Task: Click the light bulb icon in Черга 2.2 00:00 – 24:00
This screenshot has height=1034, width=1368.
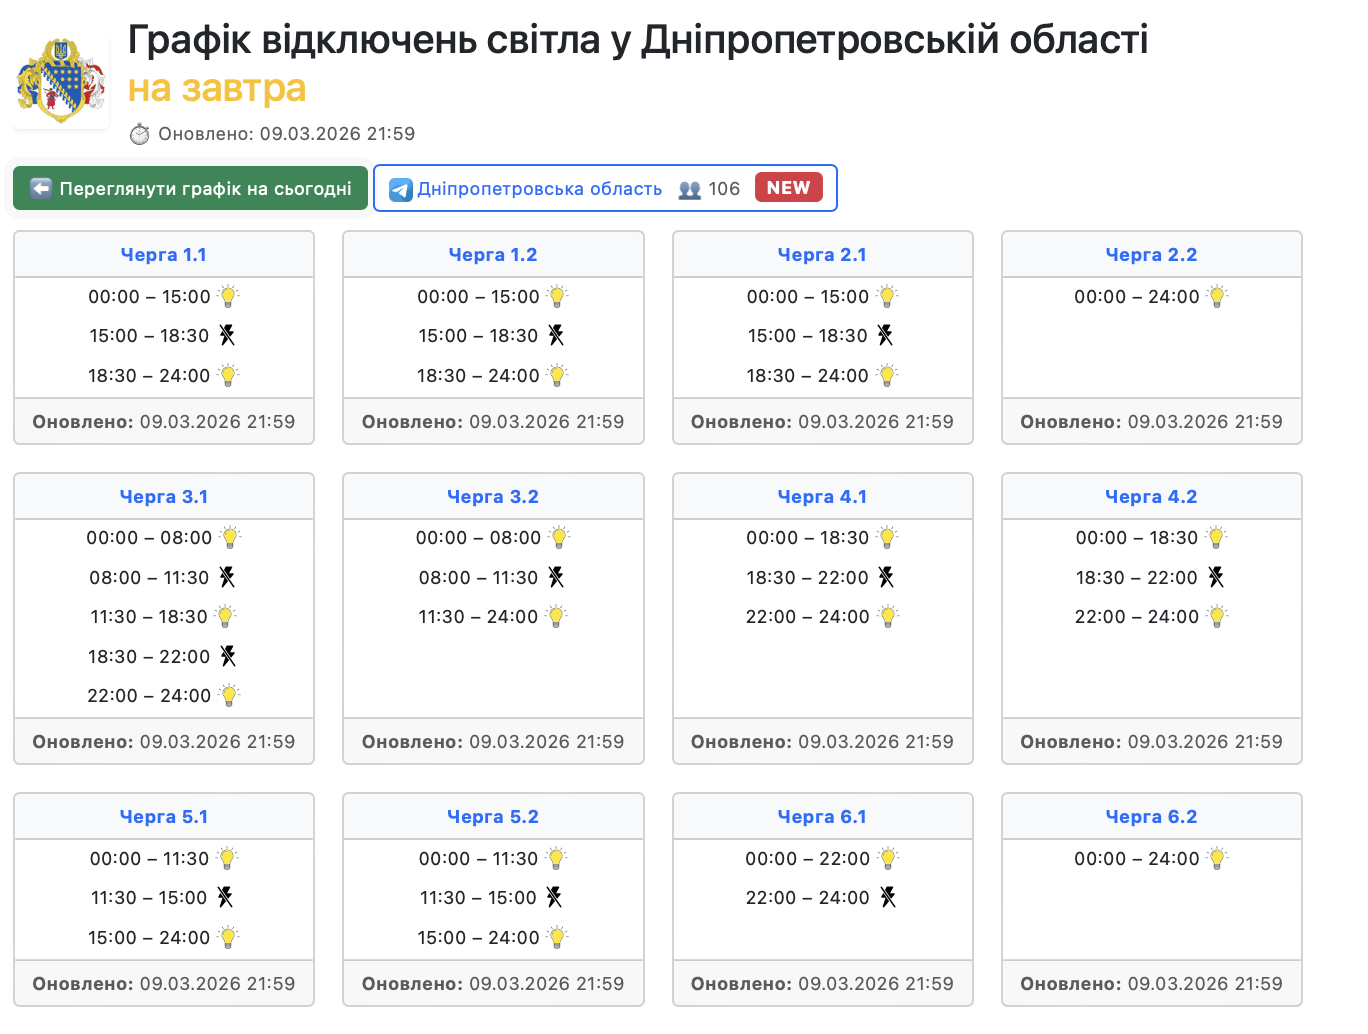Action: (1216, 297)
